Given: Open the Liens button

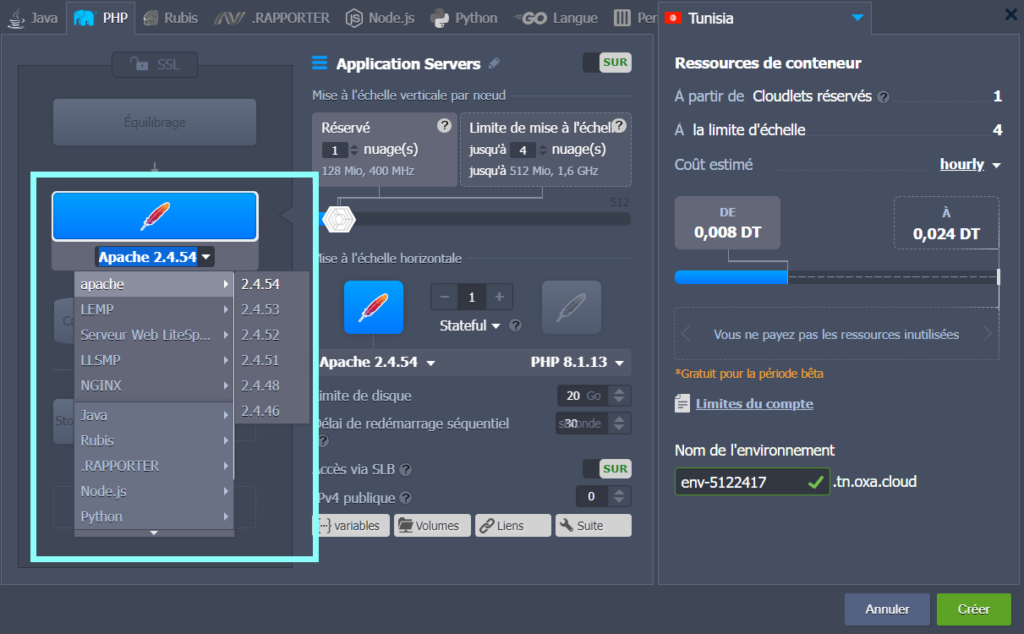Looking at the screenshot, I should click(x=513, y=526).
